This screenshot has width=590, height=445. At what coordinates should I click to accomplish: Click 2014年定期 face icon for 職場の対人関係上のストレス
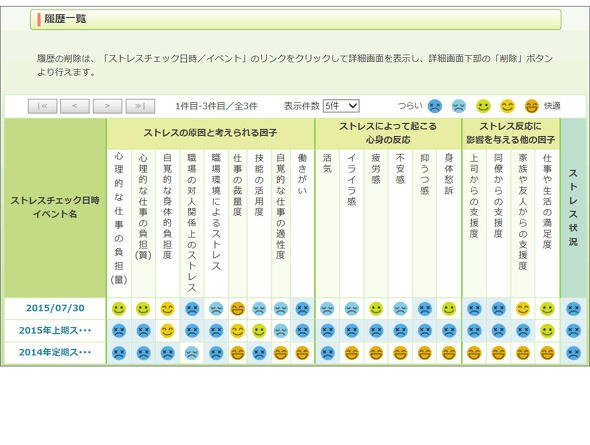(x=192, y=353)
